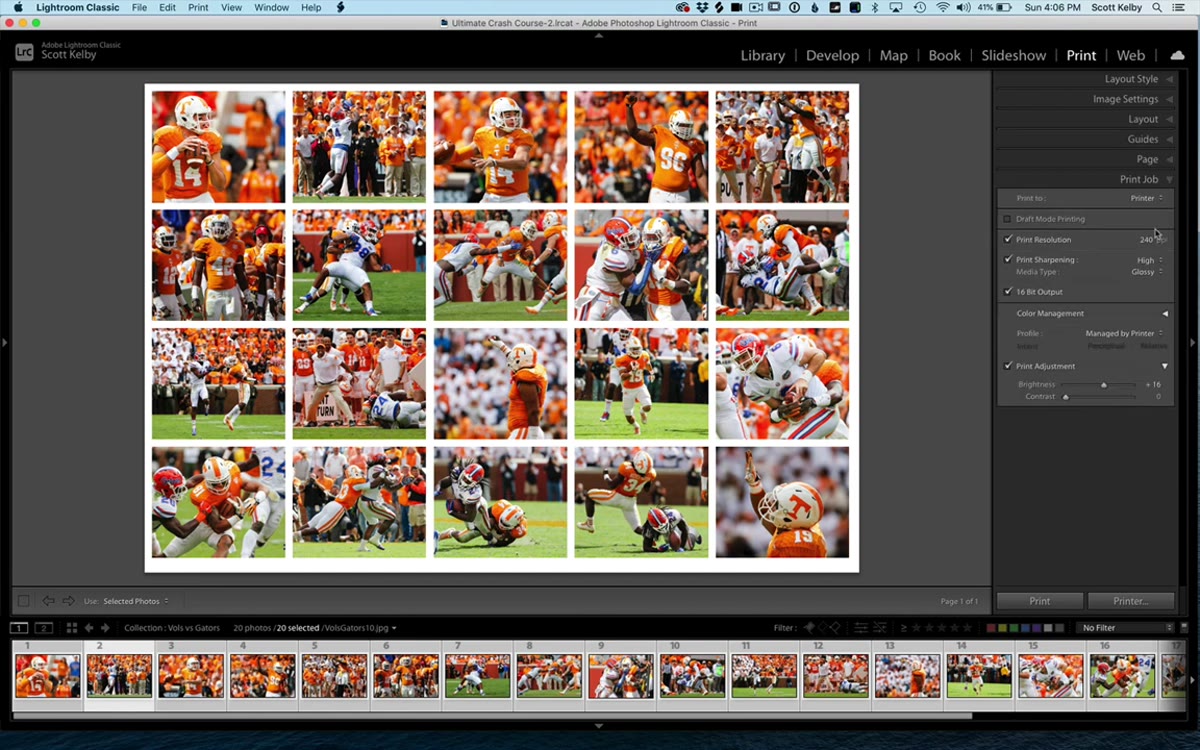Click the Printer... button
Viewport: 1200px width, 750px height.
point(1131,601)
